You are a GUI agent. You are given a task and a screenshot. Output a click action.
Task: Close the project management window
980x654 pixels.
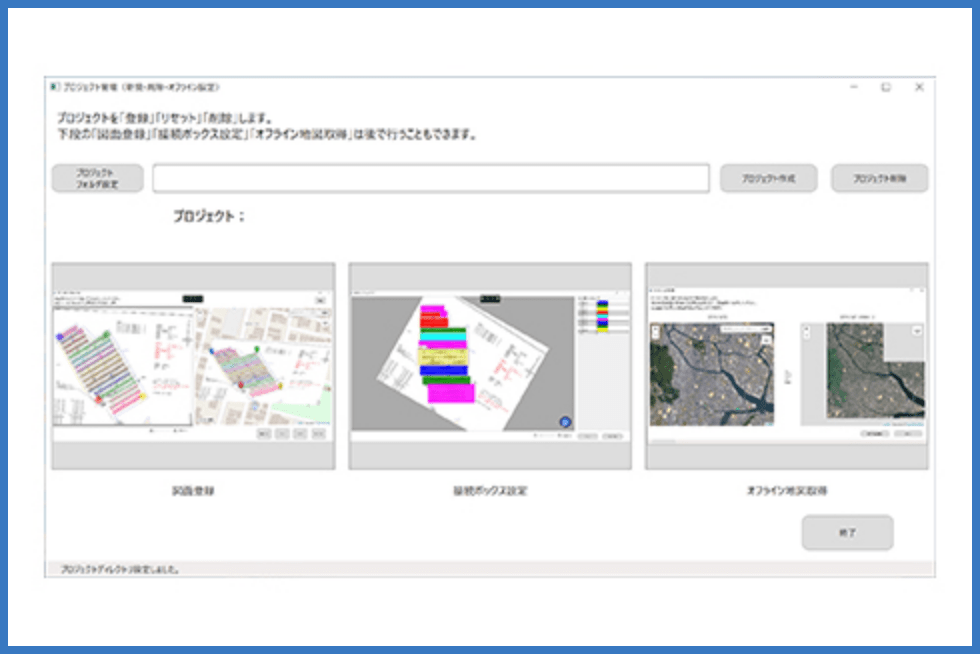tap(919, 88)
